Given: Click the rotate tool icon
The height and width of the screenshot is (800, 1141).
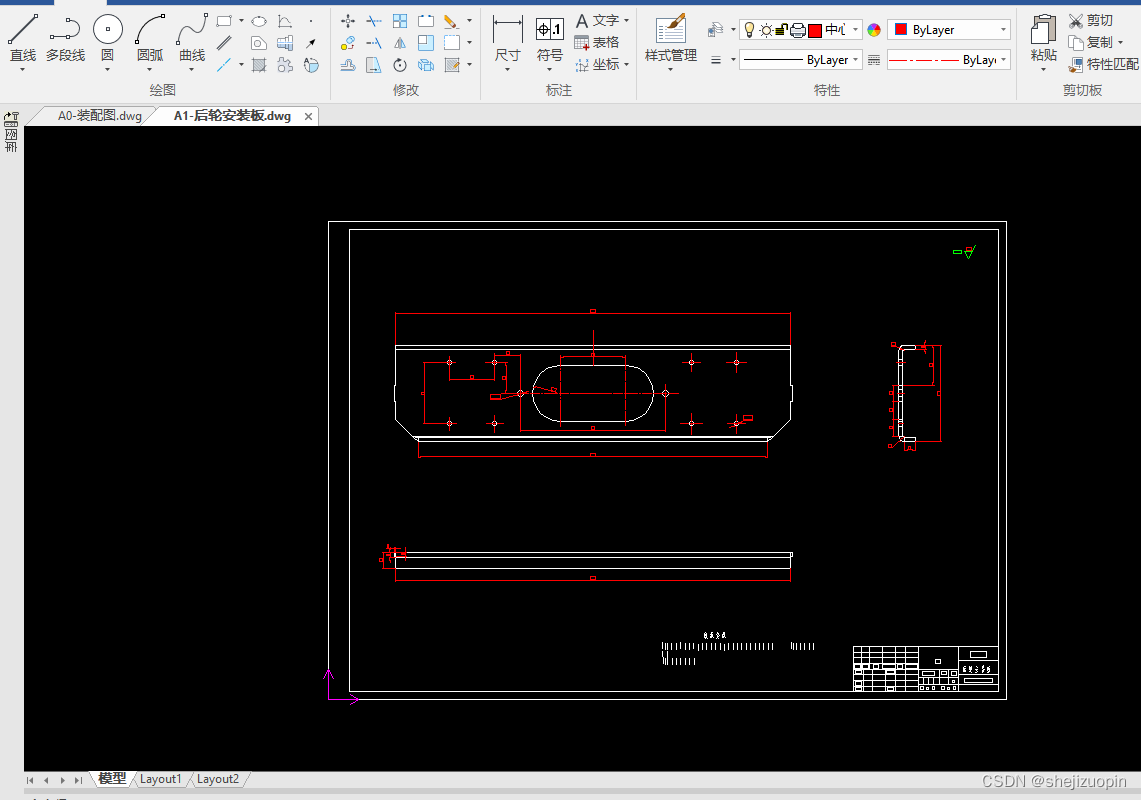Looking at the screenshot, I should (400, 65).
